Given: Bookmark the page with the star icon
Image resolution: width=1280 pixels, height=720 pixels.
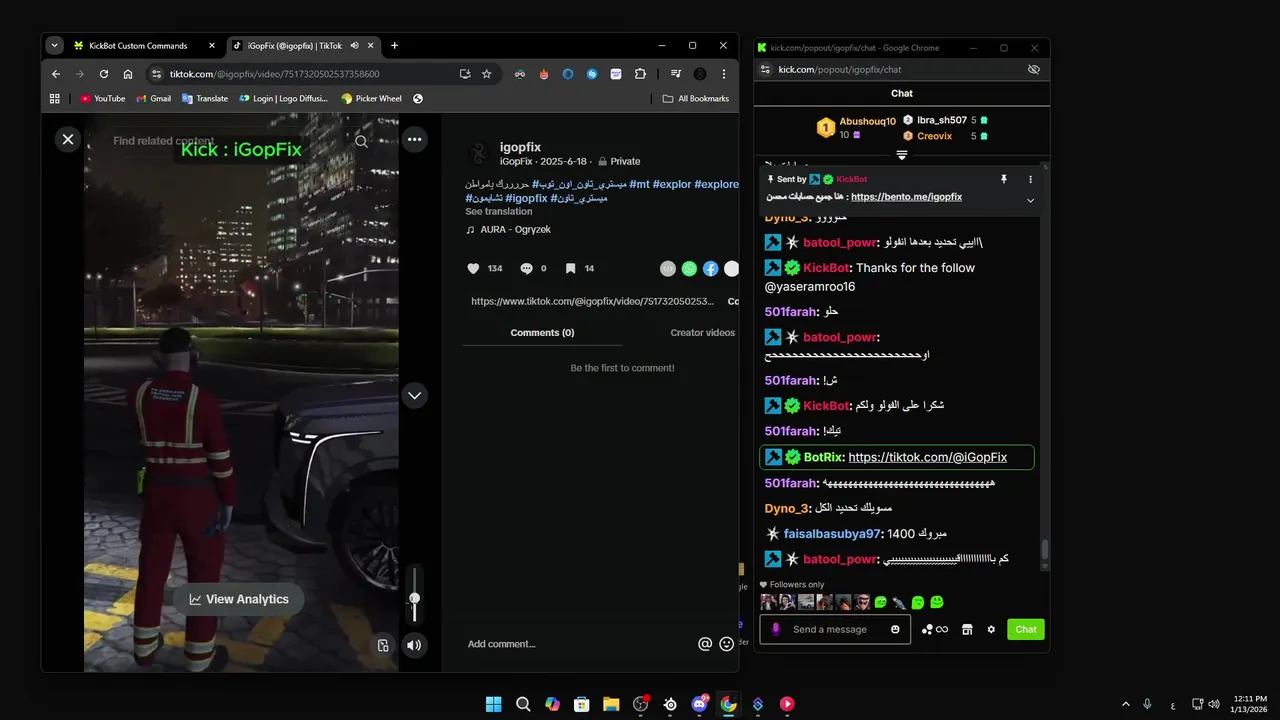Looking at the screenshot, I should [x=487, y=74].
